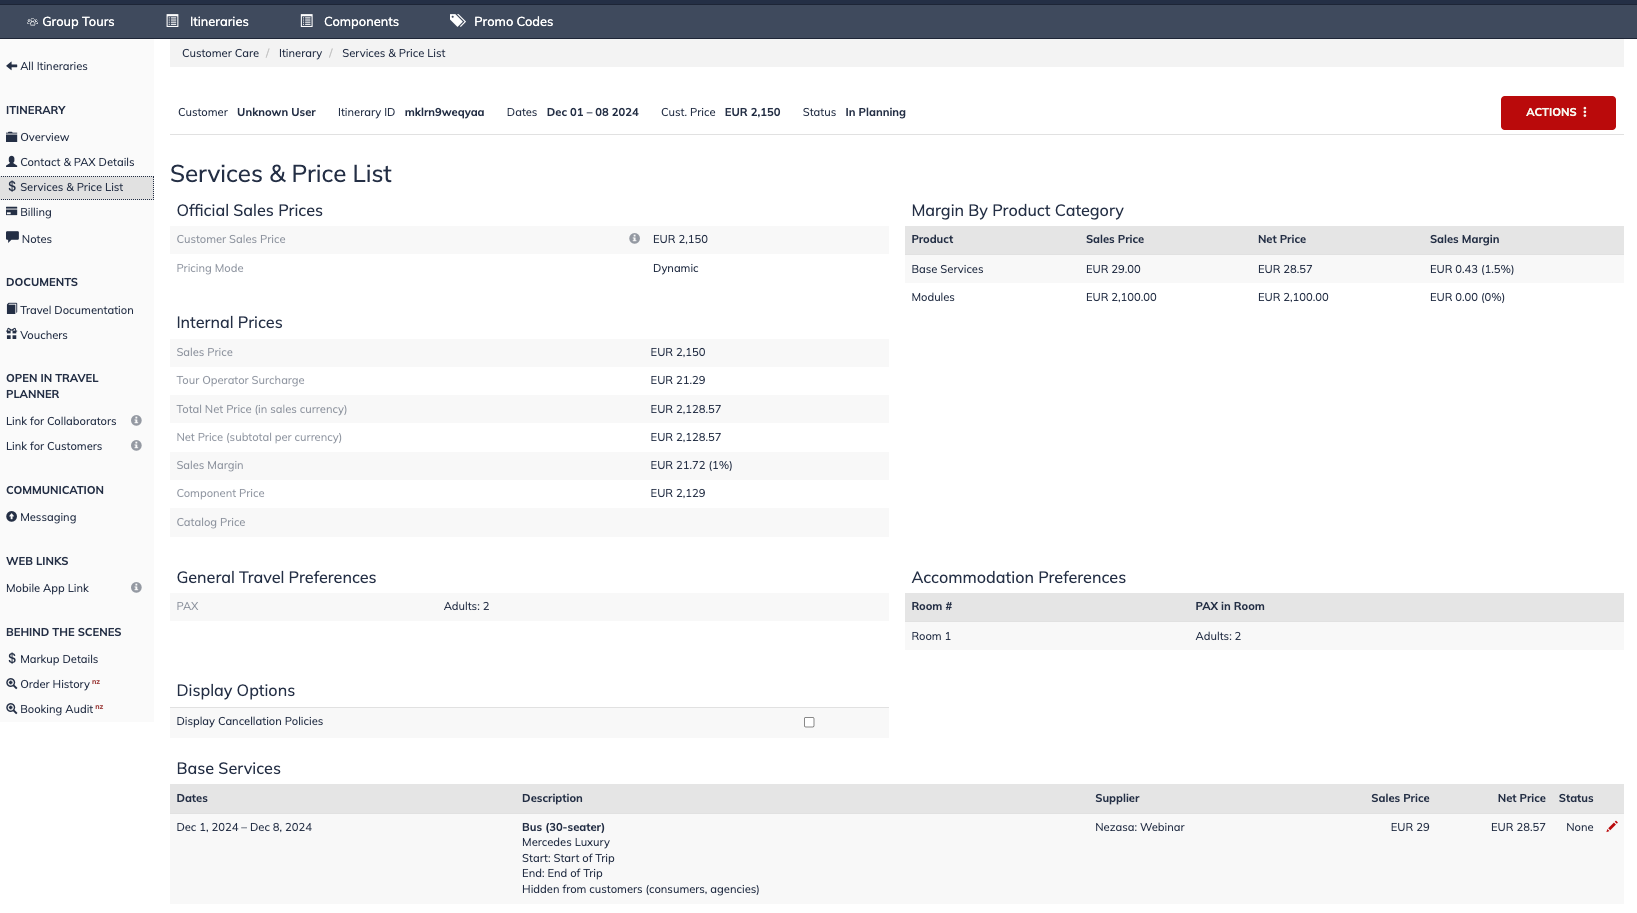Click the Customer Sales Price value EUR 2,150
1637x913 pixels.
pos(680,239)
